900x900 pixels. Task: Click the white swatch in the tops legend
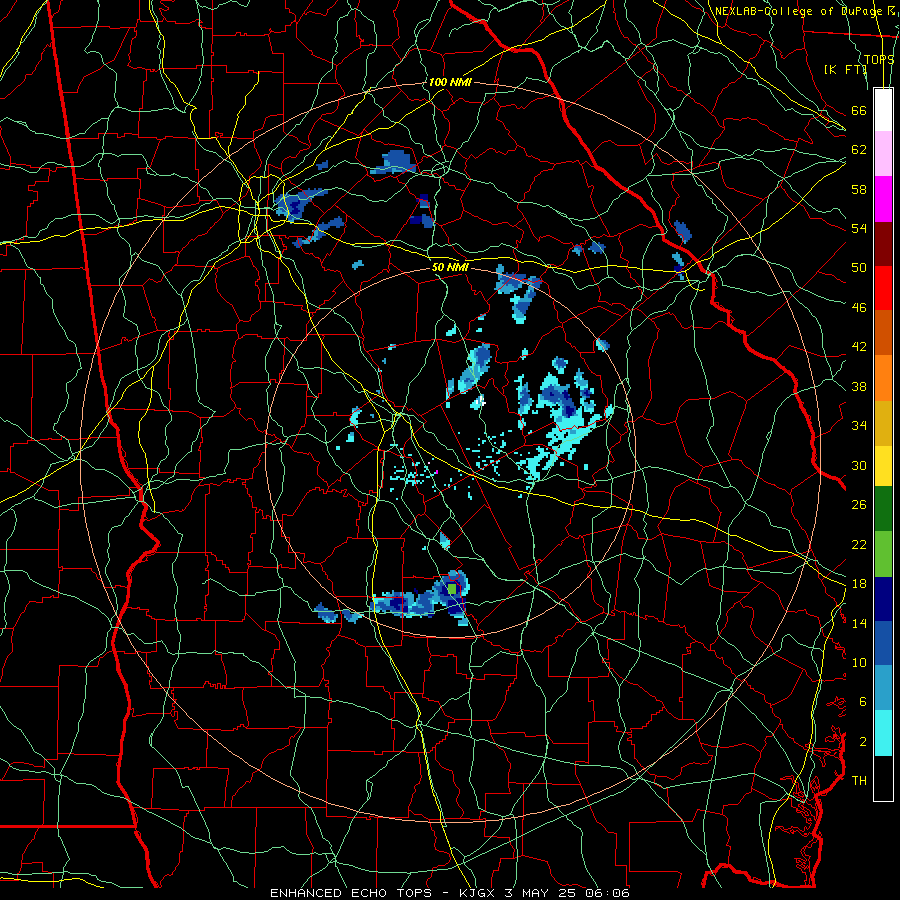883,110
